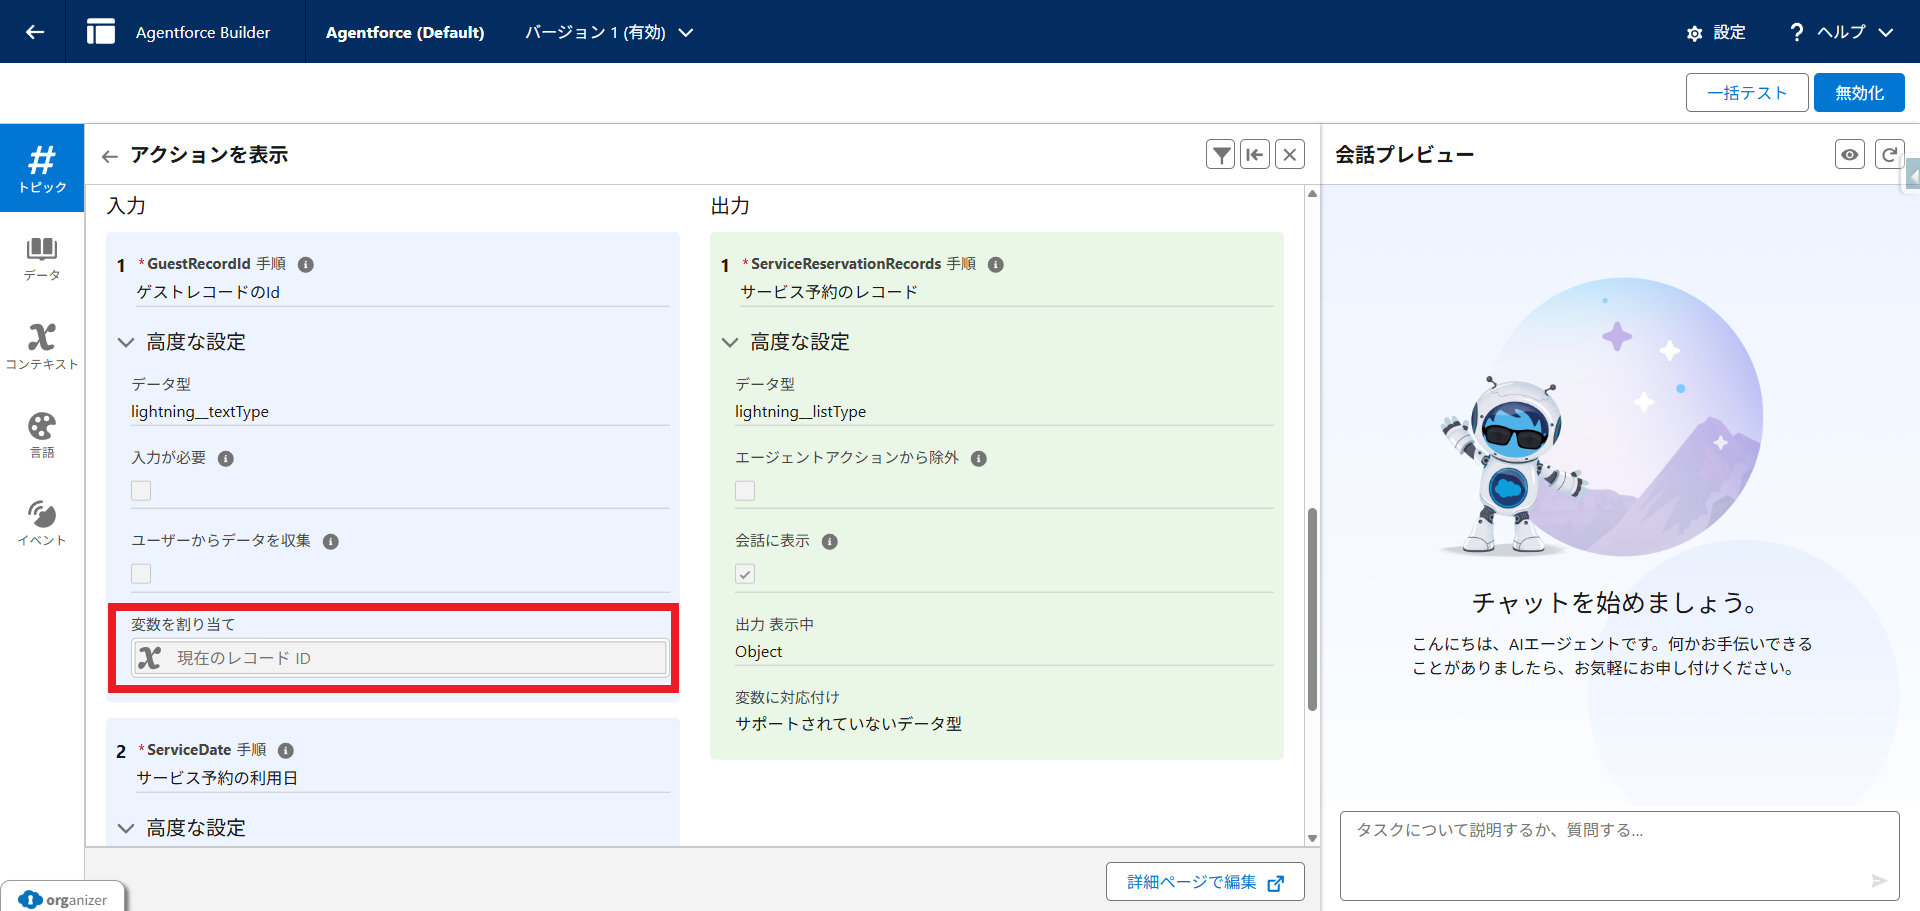
Task: Click the Object output rendering value
Action: 759,652
